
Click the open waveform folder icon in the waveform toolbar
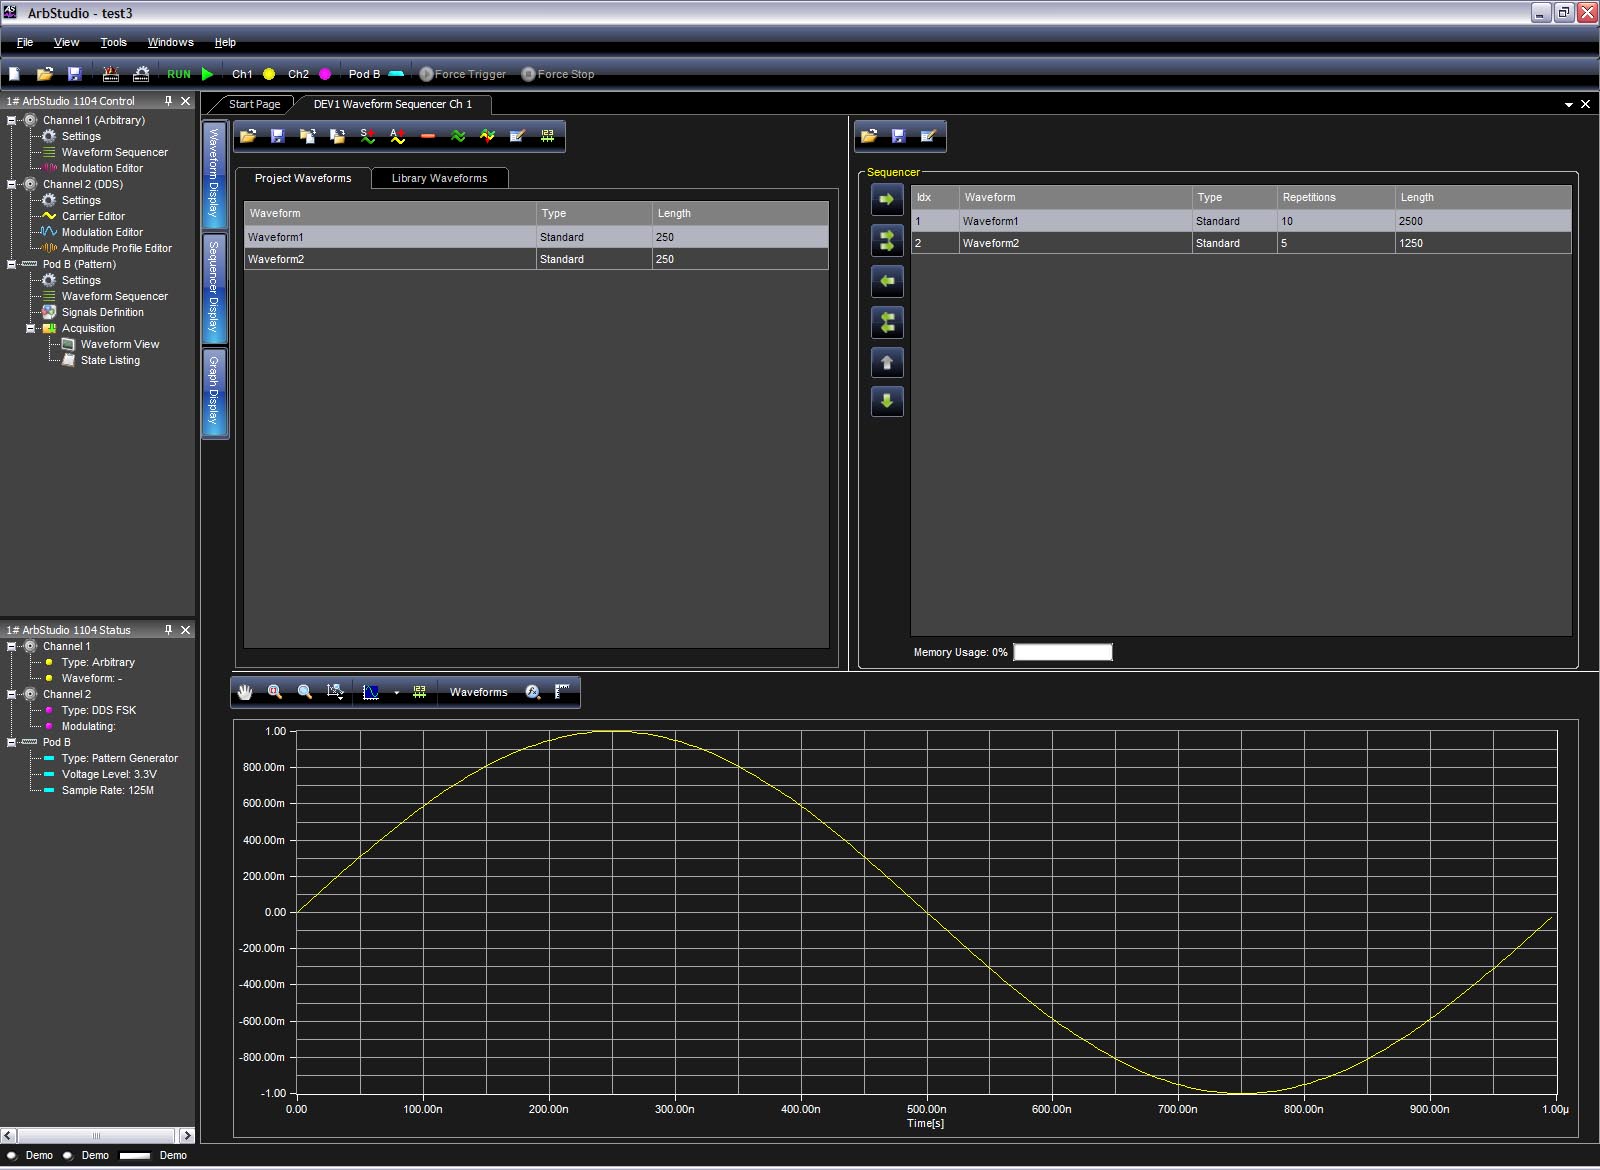click(248, 136)
